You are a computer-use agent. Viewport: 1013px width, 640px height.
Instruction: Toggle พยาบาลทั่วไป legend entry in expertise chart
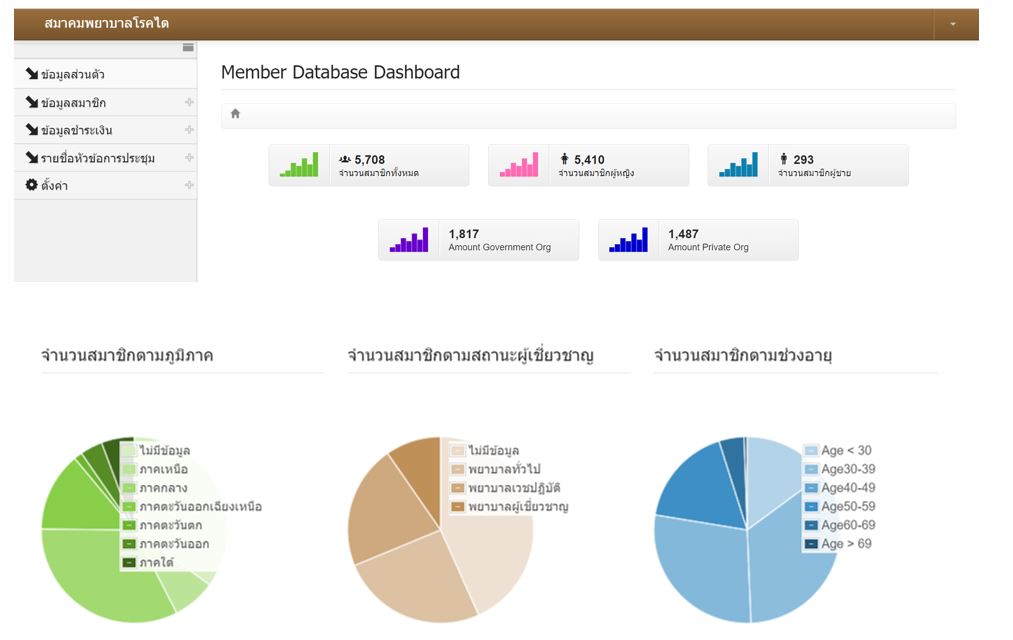pos(502,469)
